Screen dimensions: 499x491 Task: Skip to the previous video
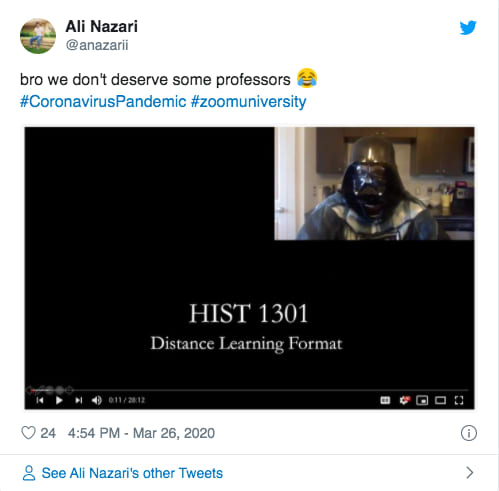pos(40,400)
